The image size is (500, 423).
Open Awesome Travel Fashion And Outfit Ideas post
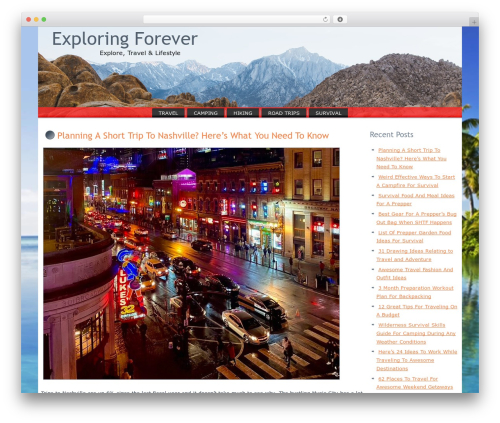415,273
